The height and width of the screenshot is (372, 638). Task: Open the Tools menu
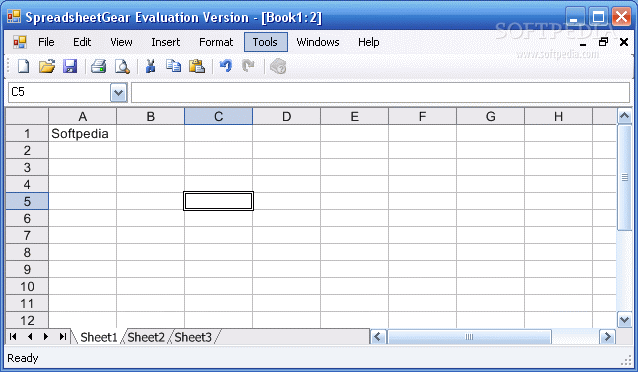(x=265, y=42)
